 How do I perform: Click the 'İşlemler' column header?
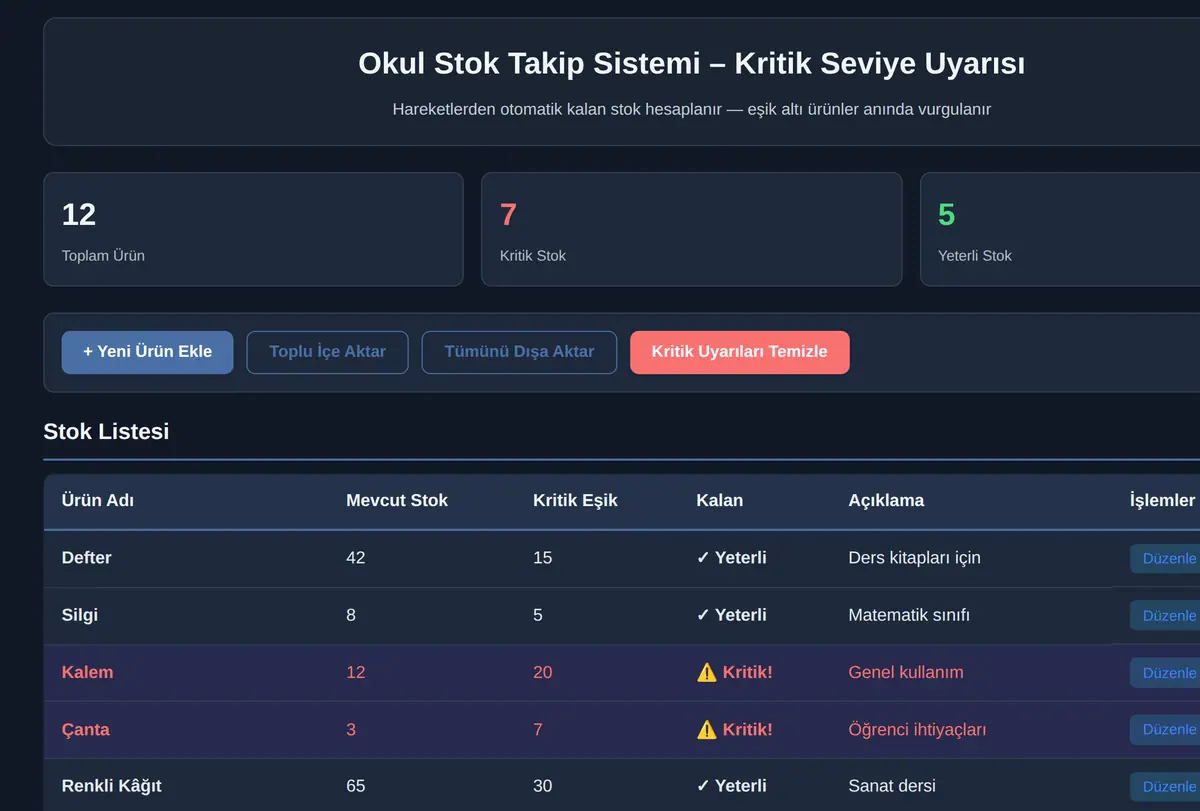click(1162, 500)
